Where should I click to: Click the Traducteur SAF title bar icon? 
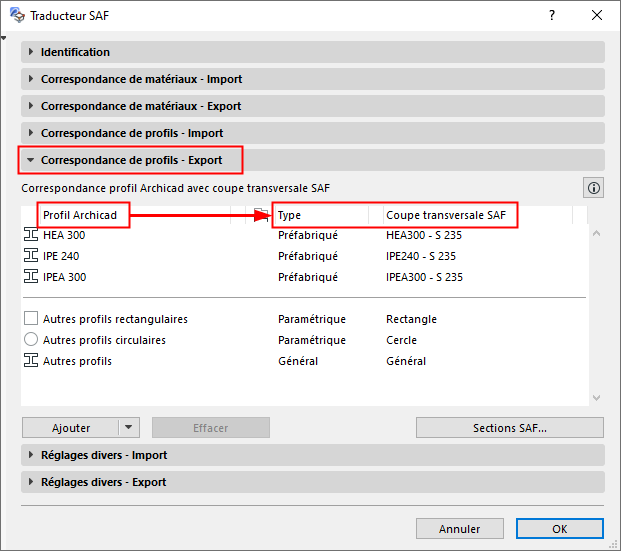point(16,16)
